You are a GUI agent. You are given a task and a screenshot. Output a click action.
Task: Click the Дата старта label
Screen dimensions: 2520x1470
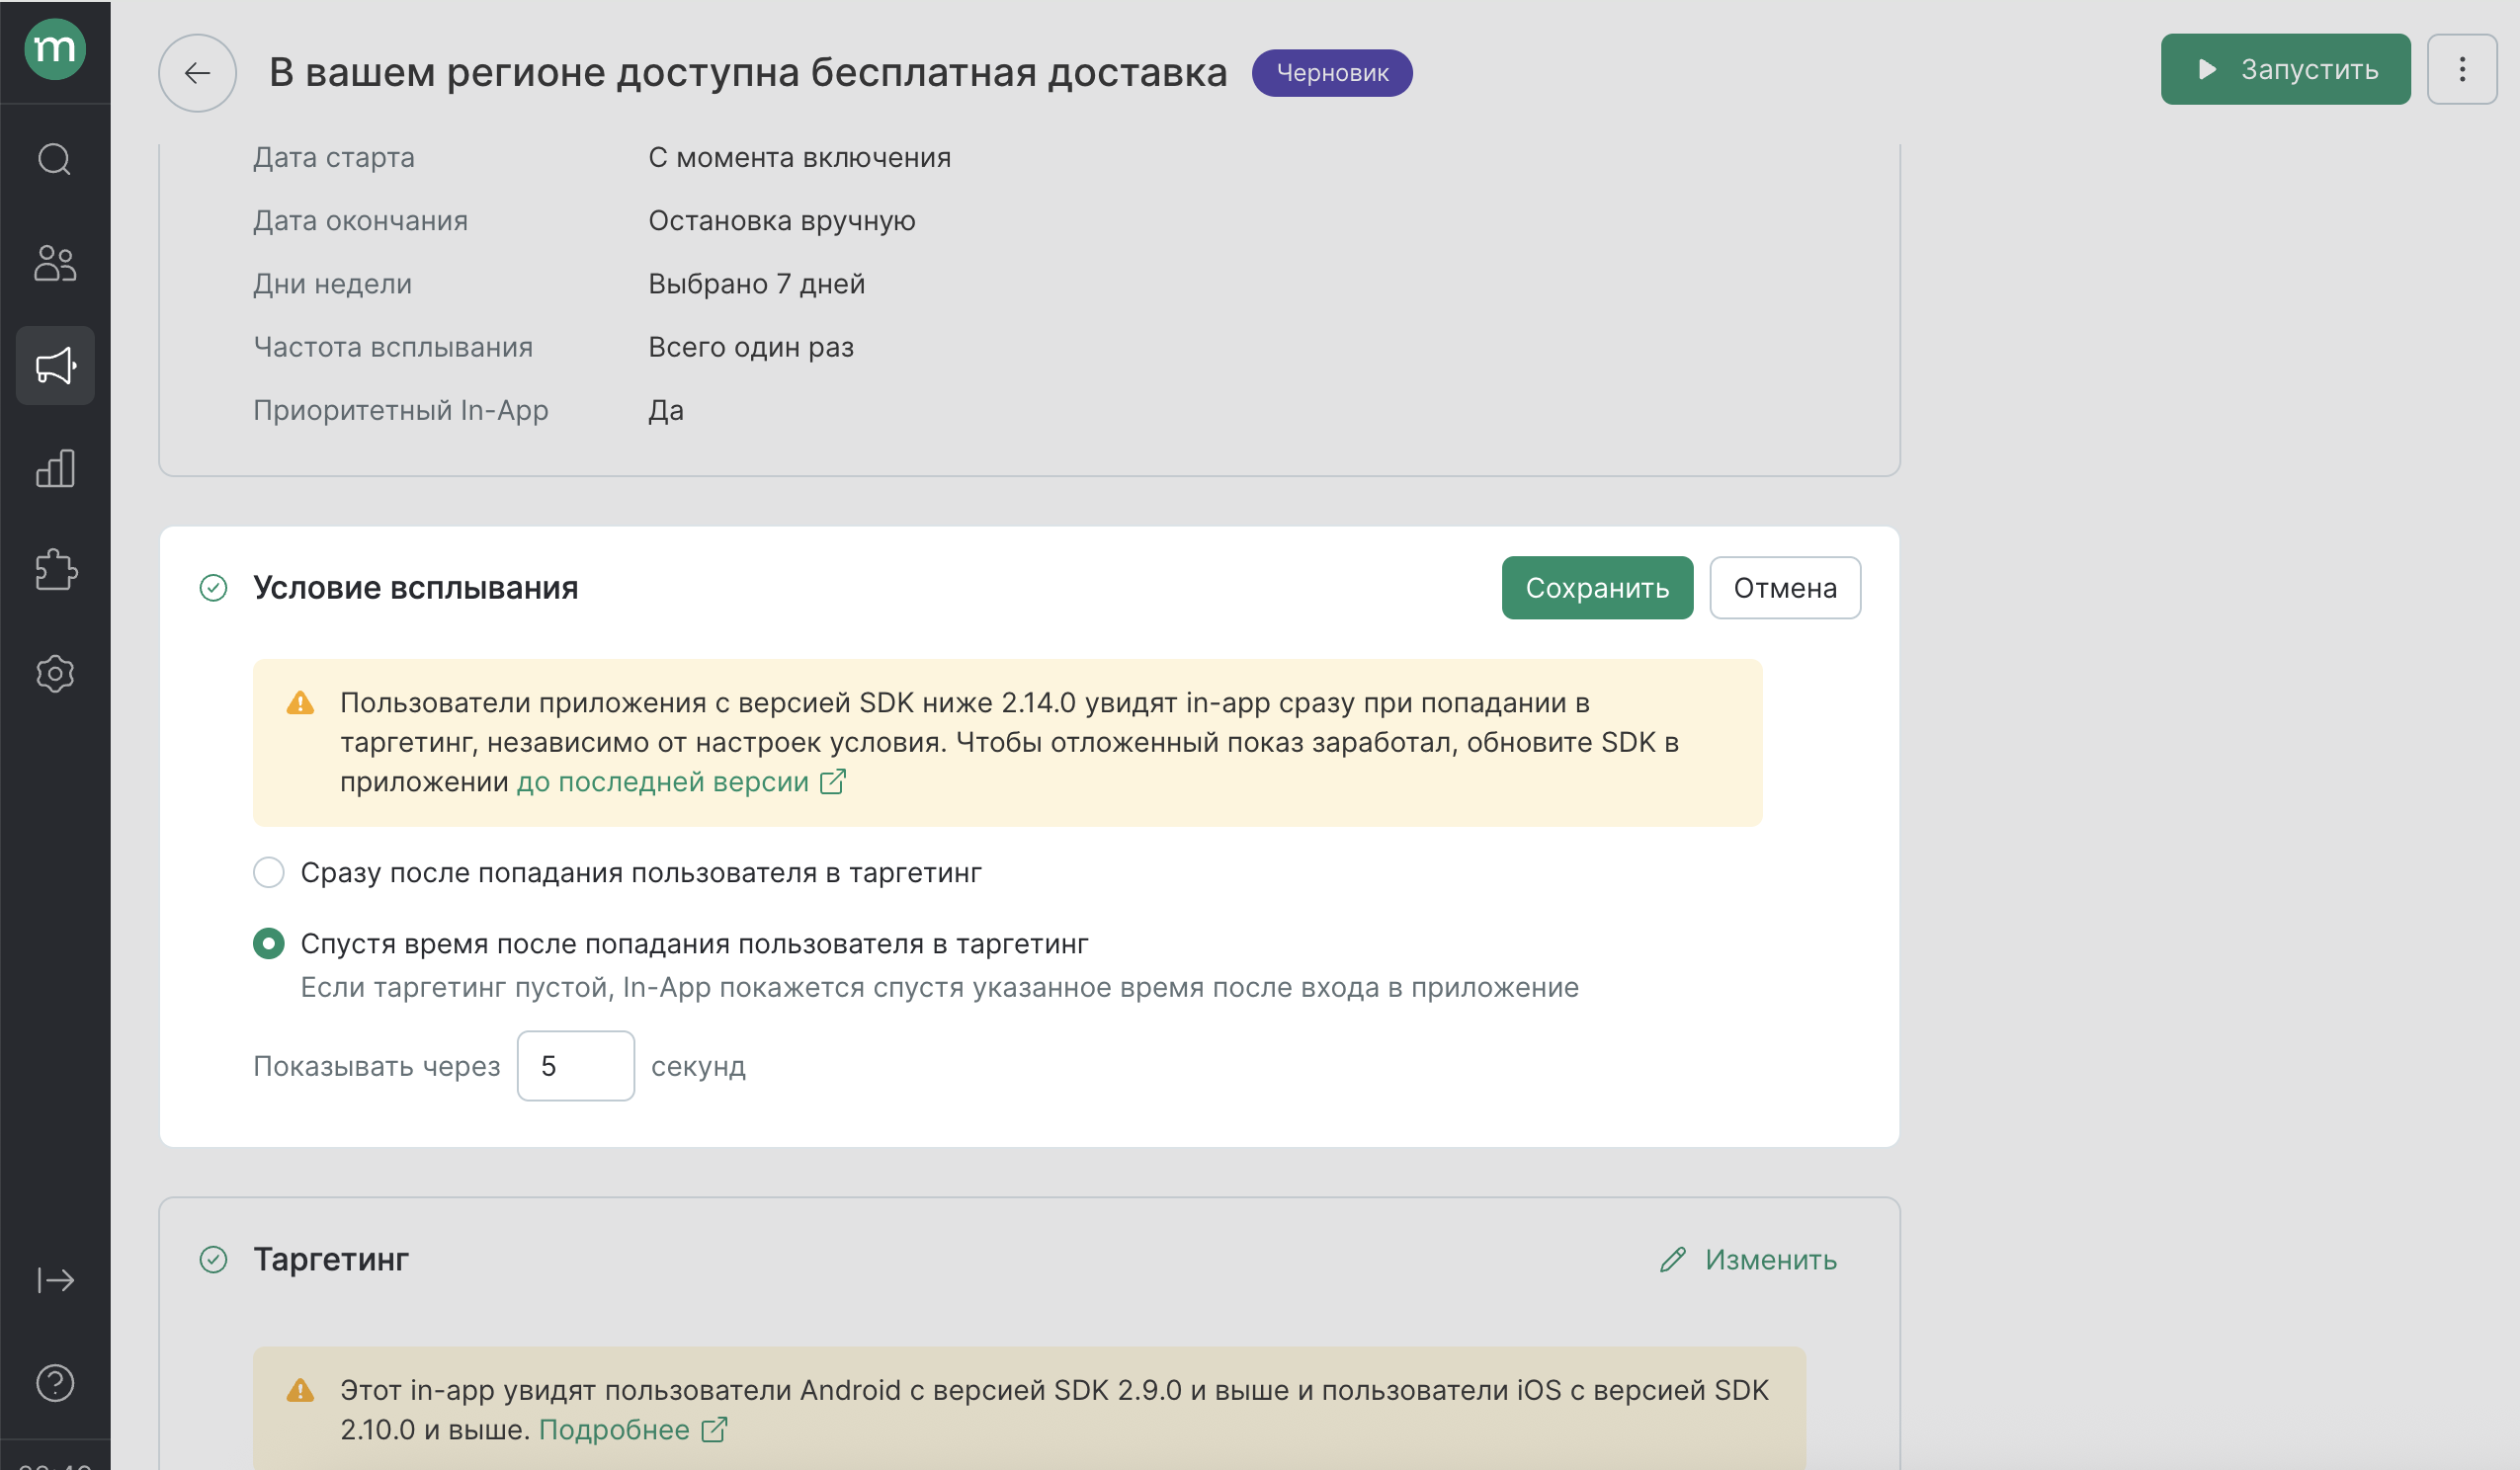334,158
